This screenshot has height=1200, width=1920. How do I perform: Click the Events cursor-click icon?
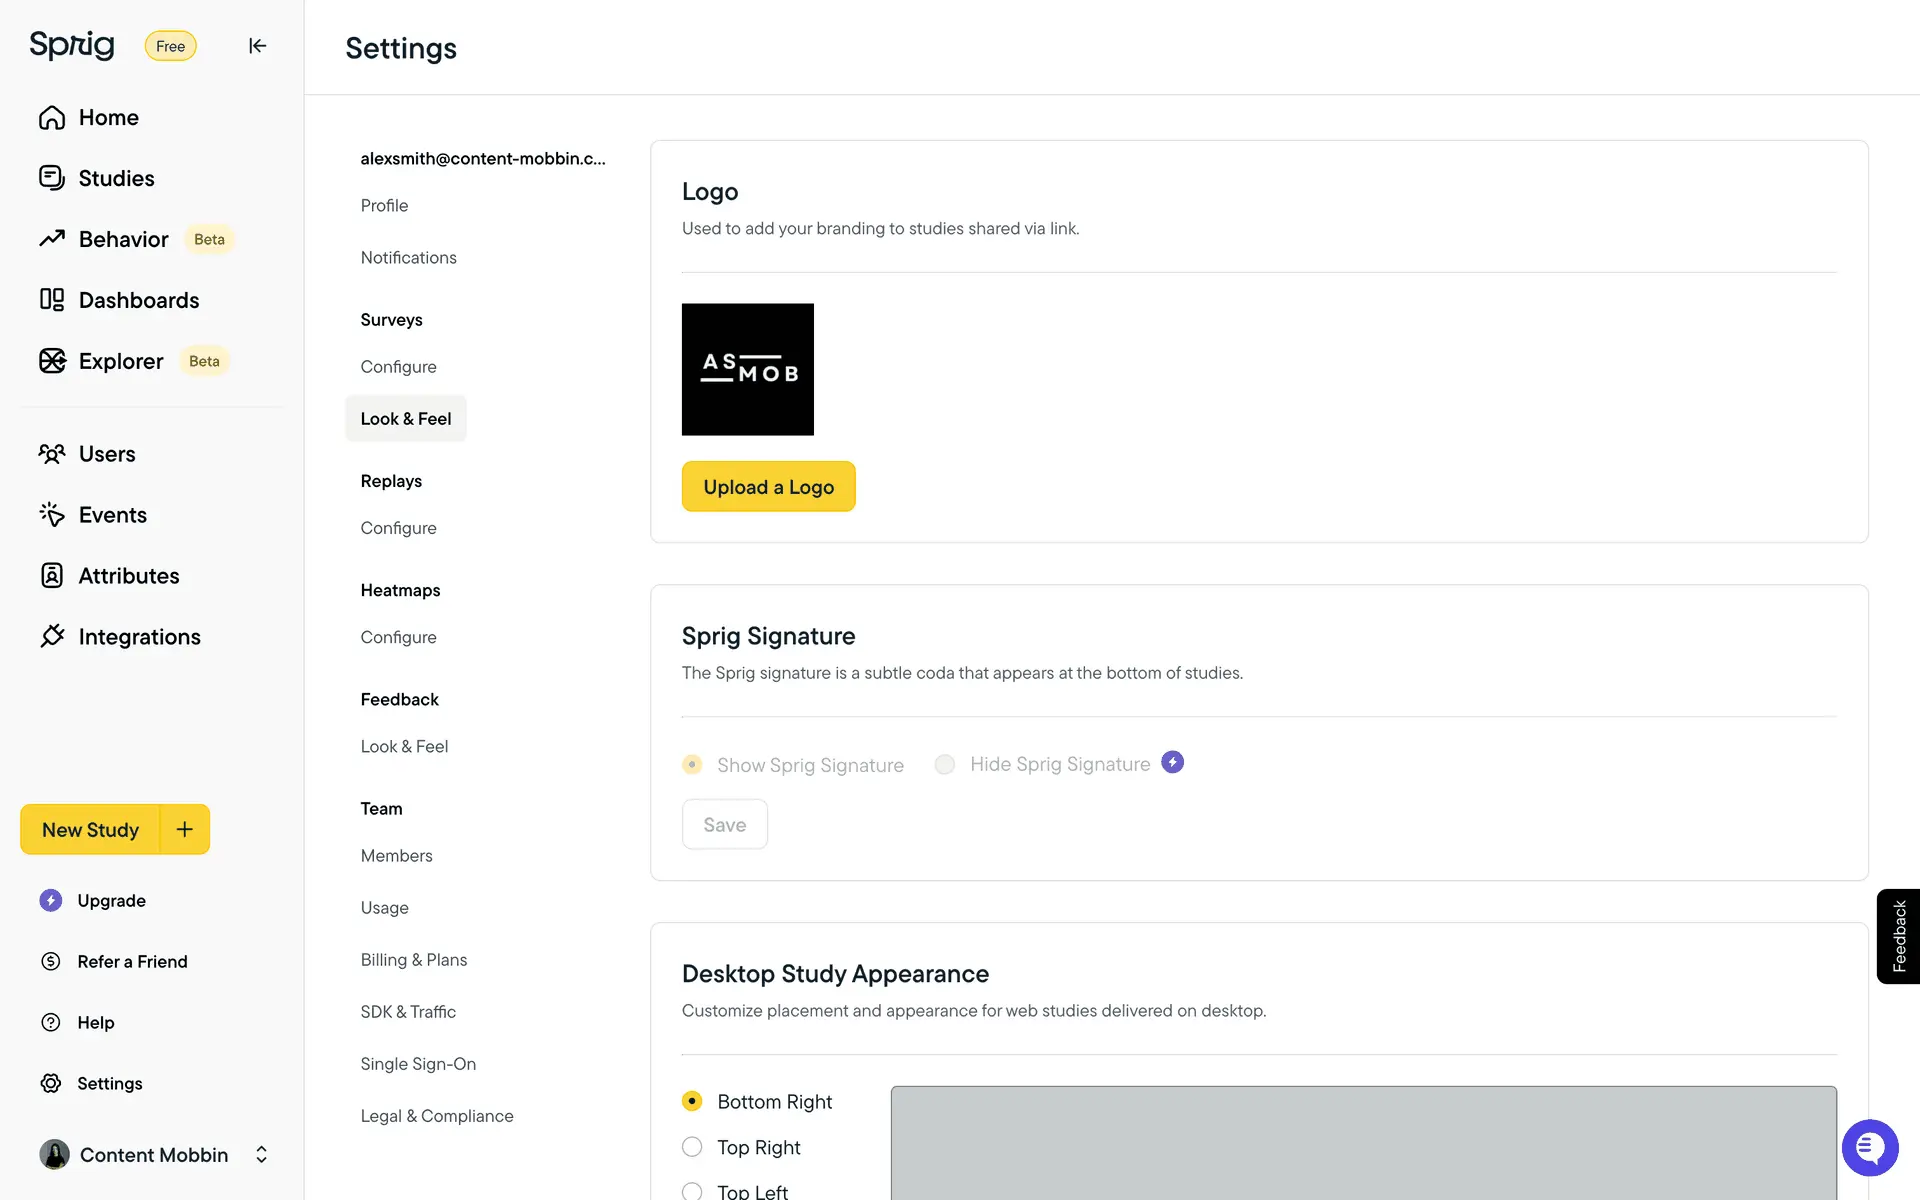pyautogui.click(x=52, y=515)
